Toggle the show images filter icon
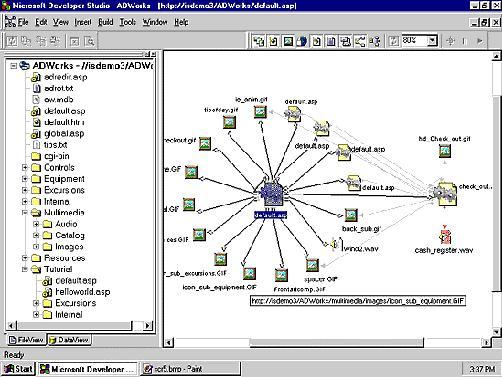 [288, 41]
